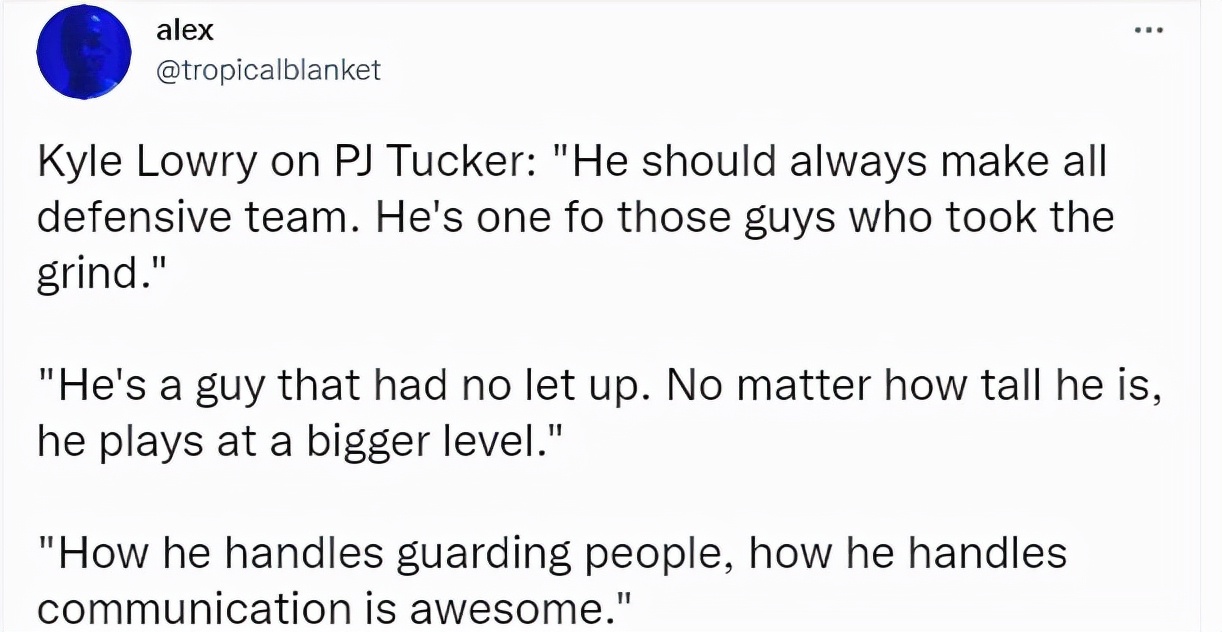Screen dimensions: 1222x632
Task: Click alex's blue profile avatar
Action: coord(84,58)
